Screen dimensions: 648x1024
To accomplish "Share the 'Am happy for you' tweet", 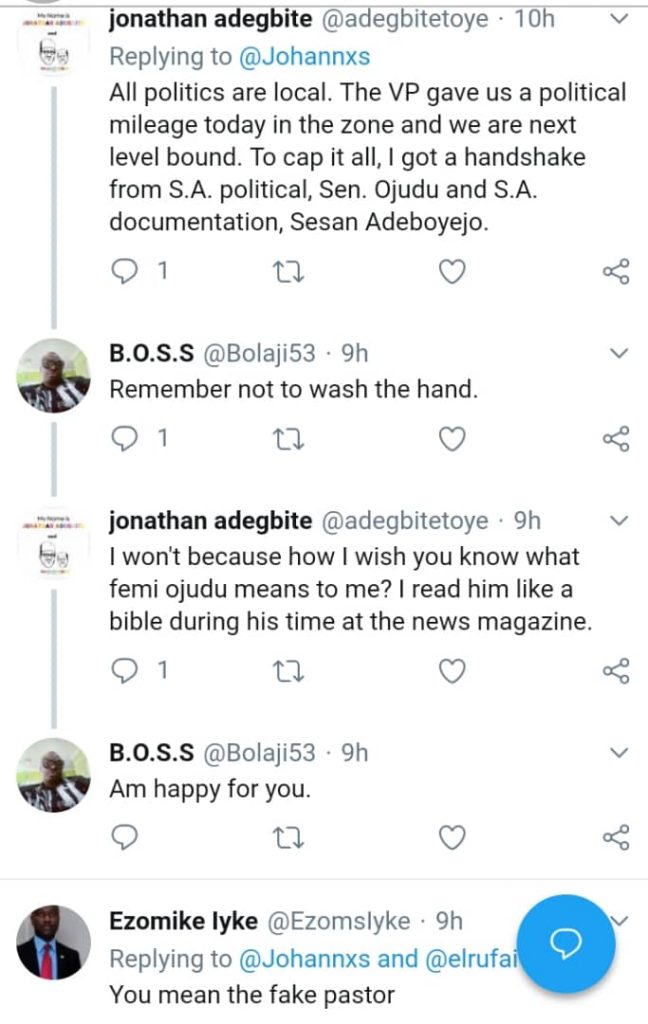I will [x=616, y=836].
